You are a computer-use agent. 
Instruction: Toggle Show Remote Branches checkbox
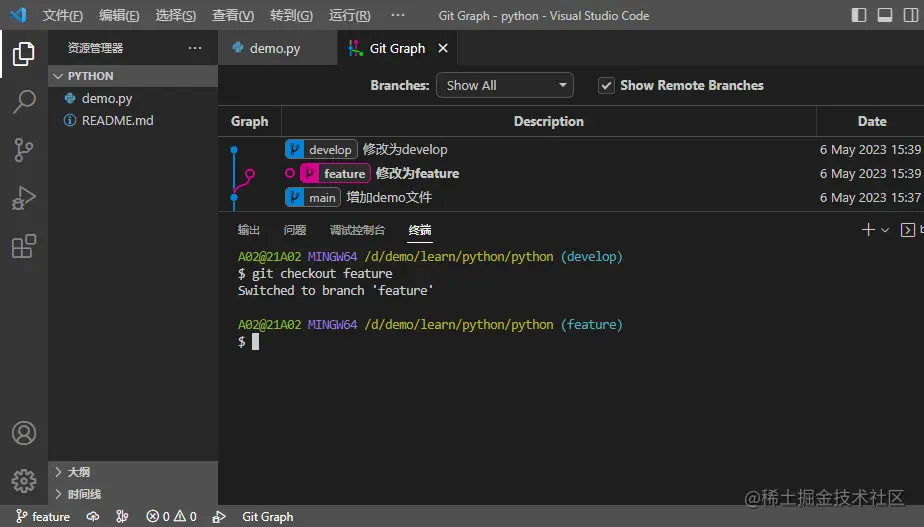(x=606, y=85)
